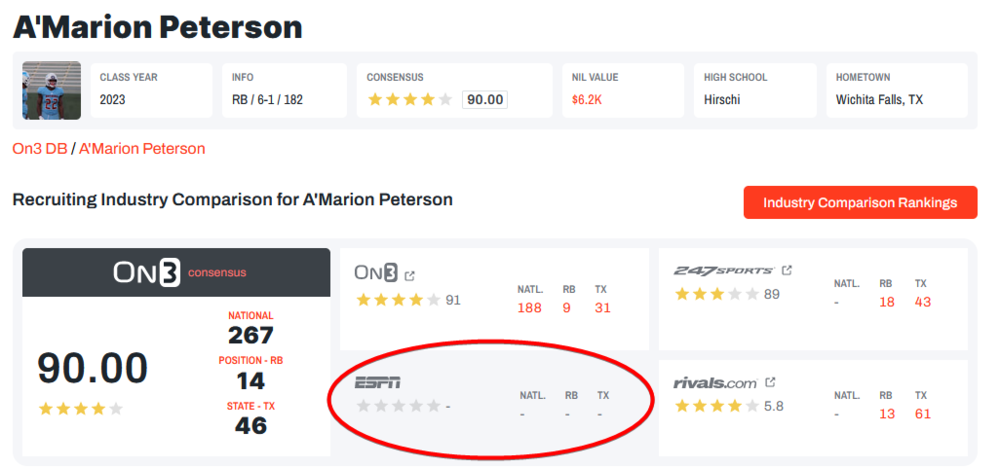Viewport: 1000px width, 468px height.
Task: Open the Rivals.com external link icon
Action: 770,382
